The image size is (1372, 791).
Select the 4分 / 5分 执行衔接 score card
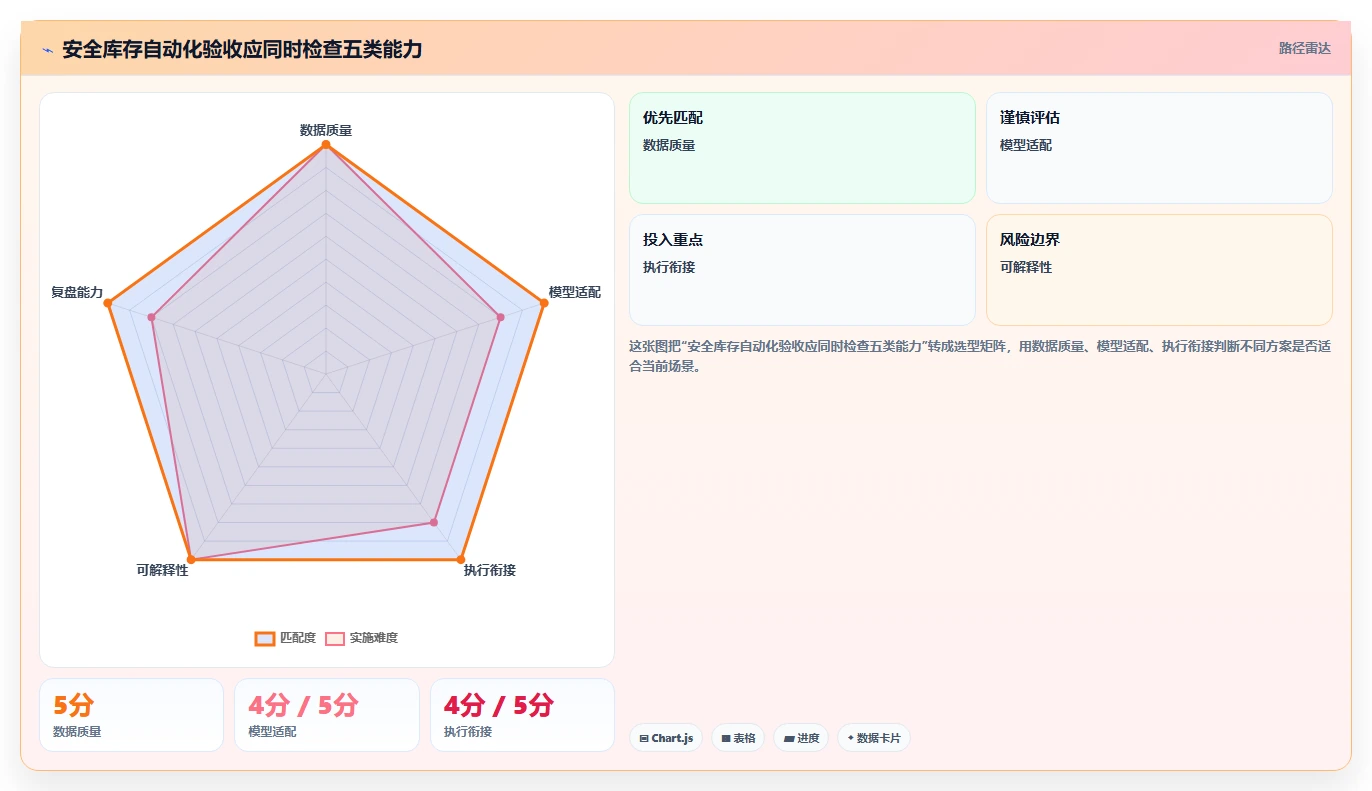coord(522,715)
